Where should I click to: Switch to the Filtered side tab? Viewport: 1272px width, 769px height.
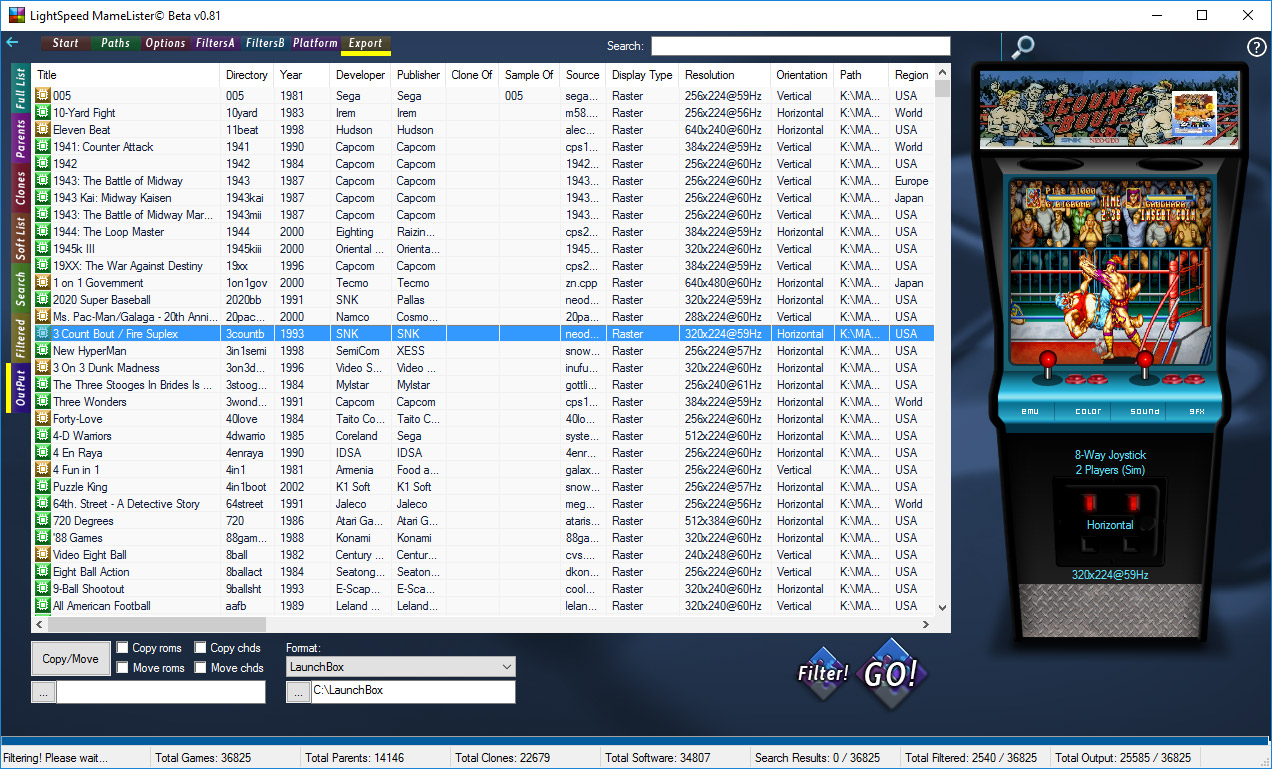pos(19,338)
